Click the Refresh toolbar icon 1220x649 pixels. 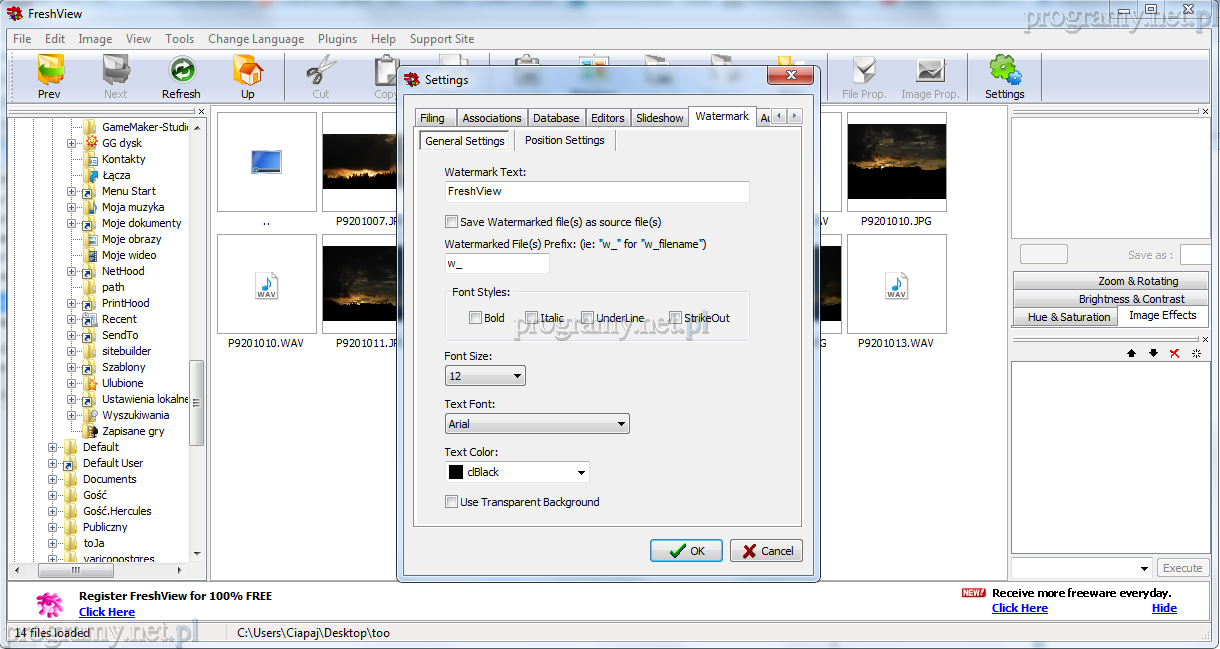[x=181, y=71]
